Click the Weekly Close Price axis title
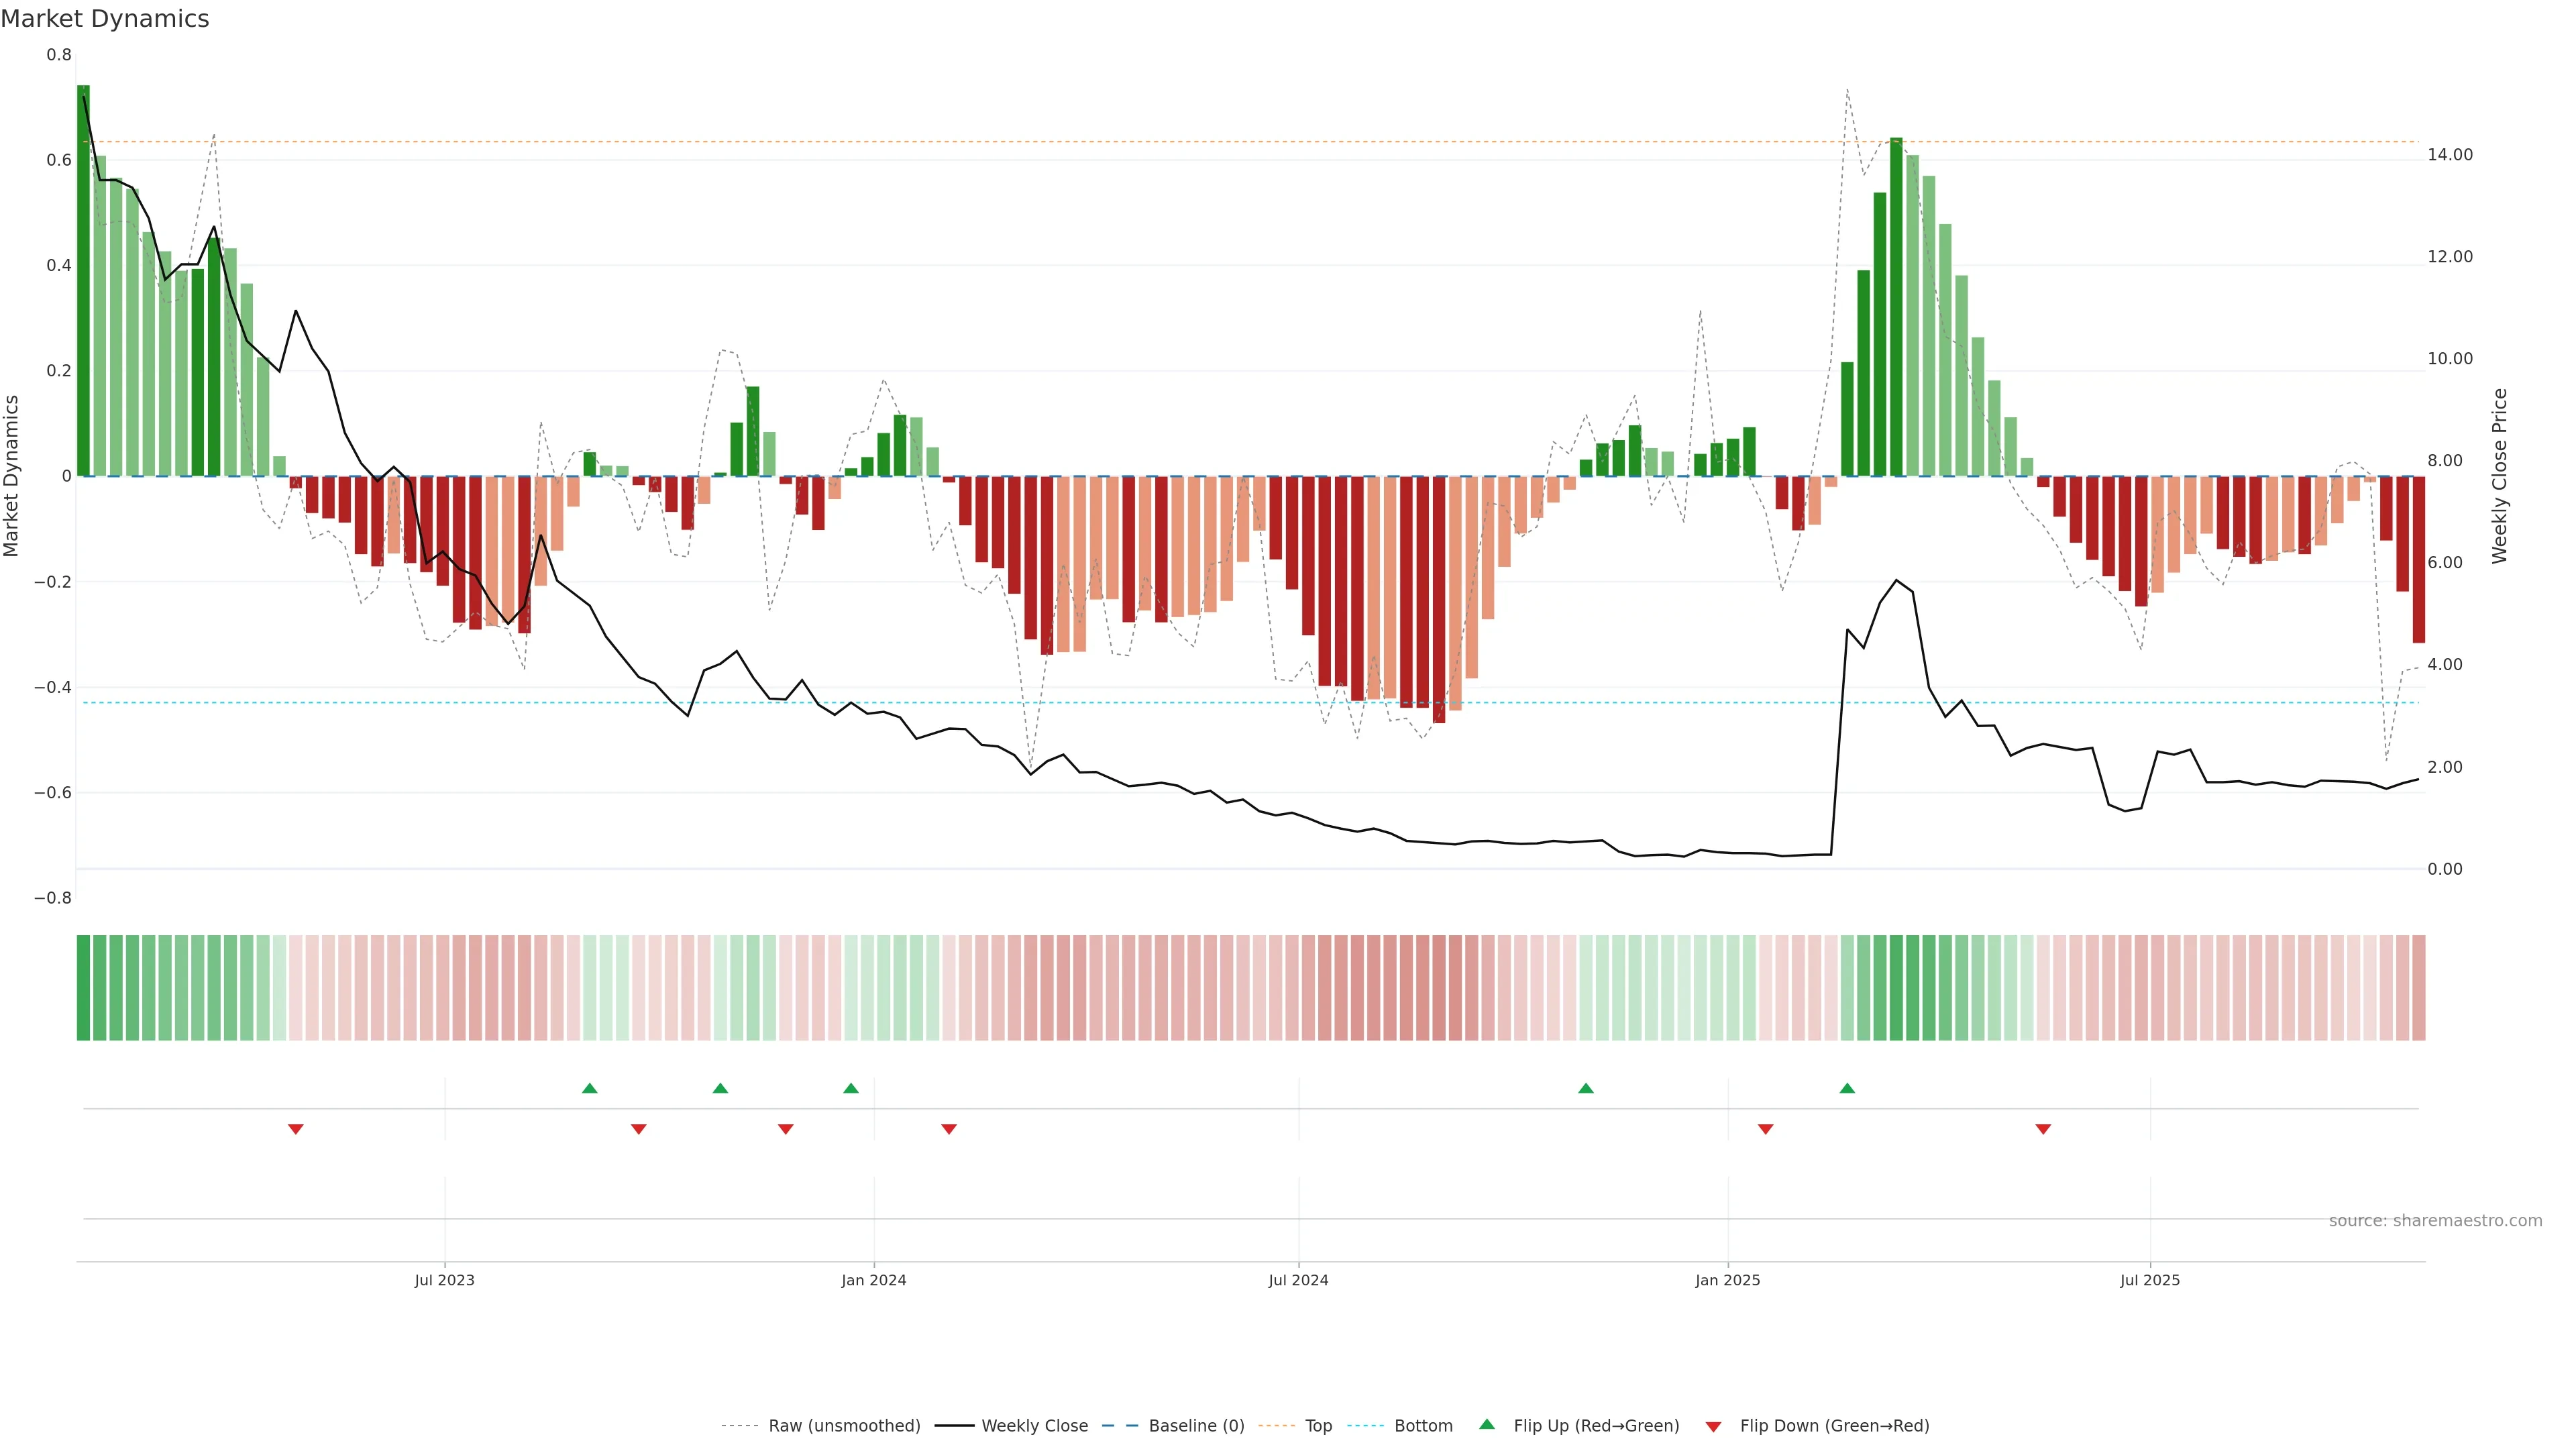This screenshot has width=2576, height=1449. coord(2500,476)
